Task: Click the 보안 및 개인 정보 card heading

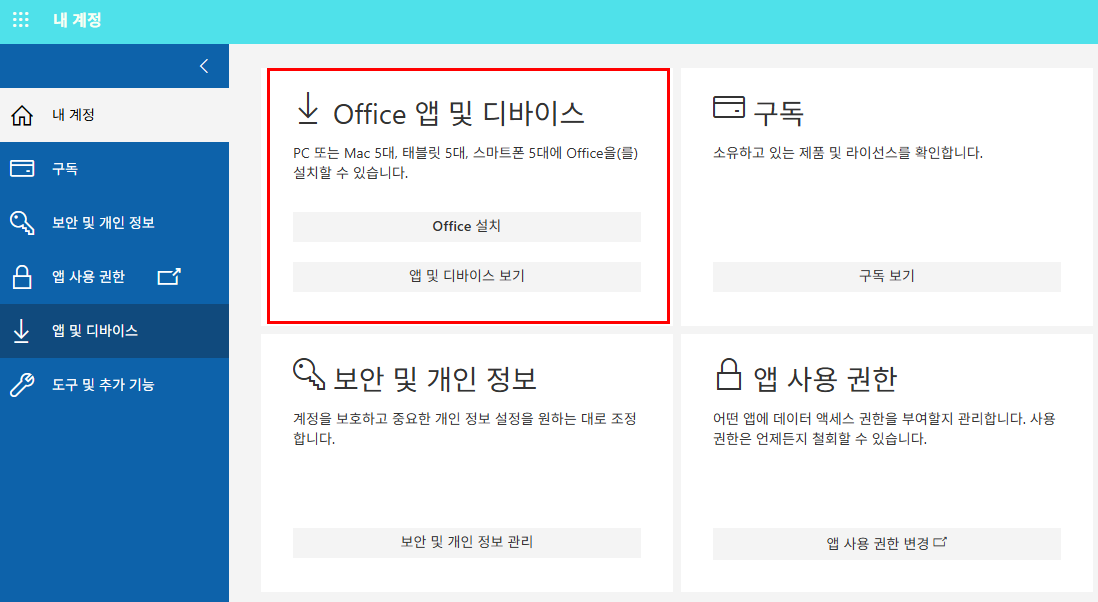Action: (x=434, y=379)
